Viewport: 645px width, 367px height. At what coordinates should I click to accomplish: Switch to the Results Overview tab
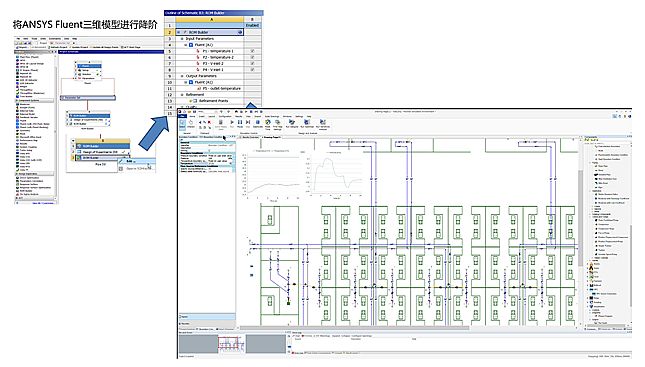click(x=249, y=137)
